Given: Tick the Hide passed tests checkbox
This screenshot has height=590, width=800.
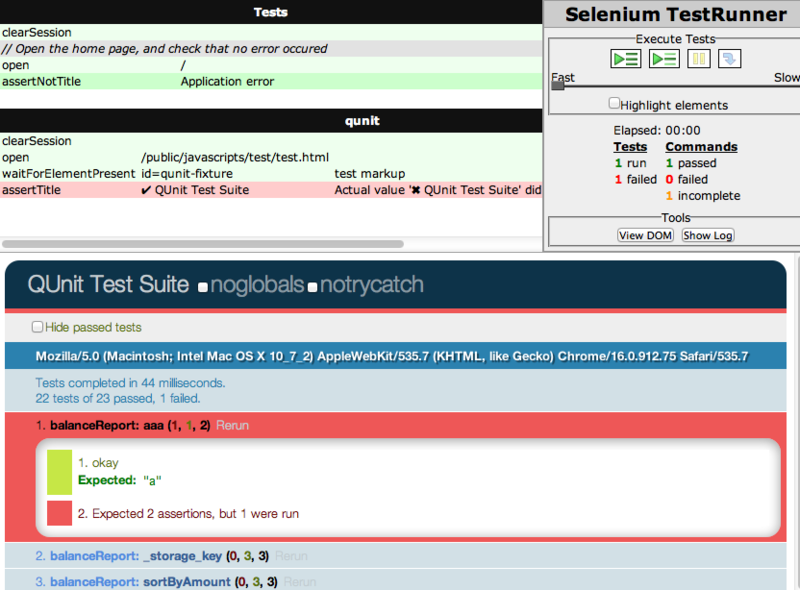Looking at the screenshot, I should [37, 327].
